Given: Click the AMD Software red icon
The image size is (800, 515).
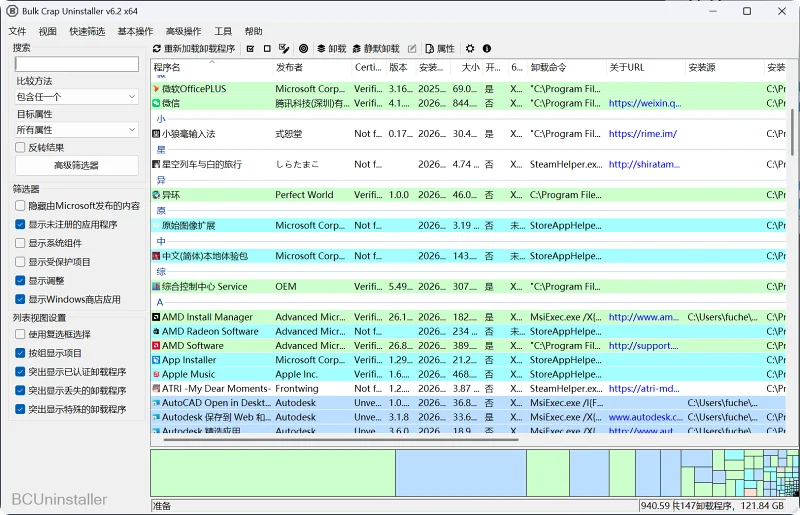Looking at the screenshot, I should click(156, 346).
